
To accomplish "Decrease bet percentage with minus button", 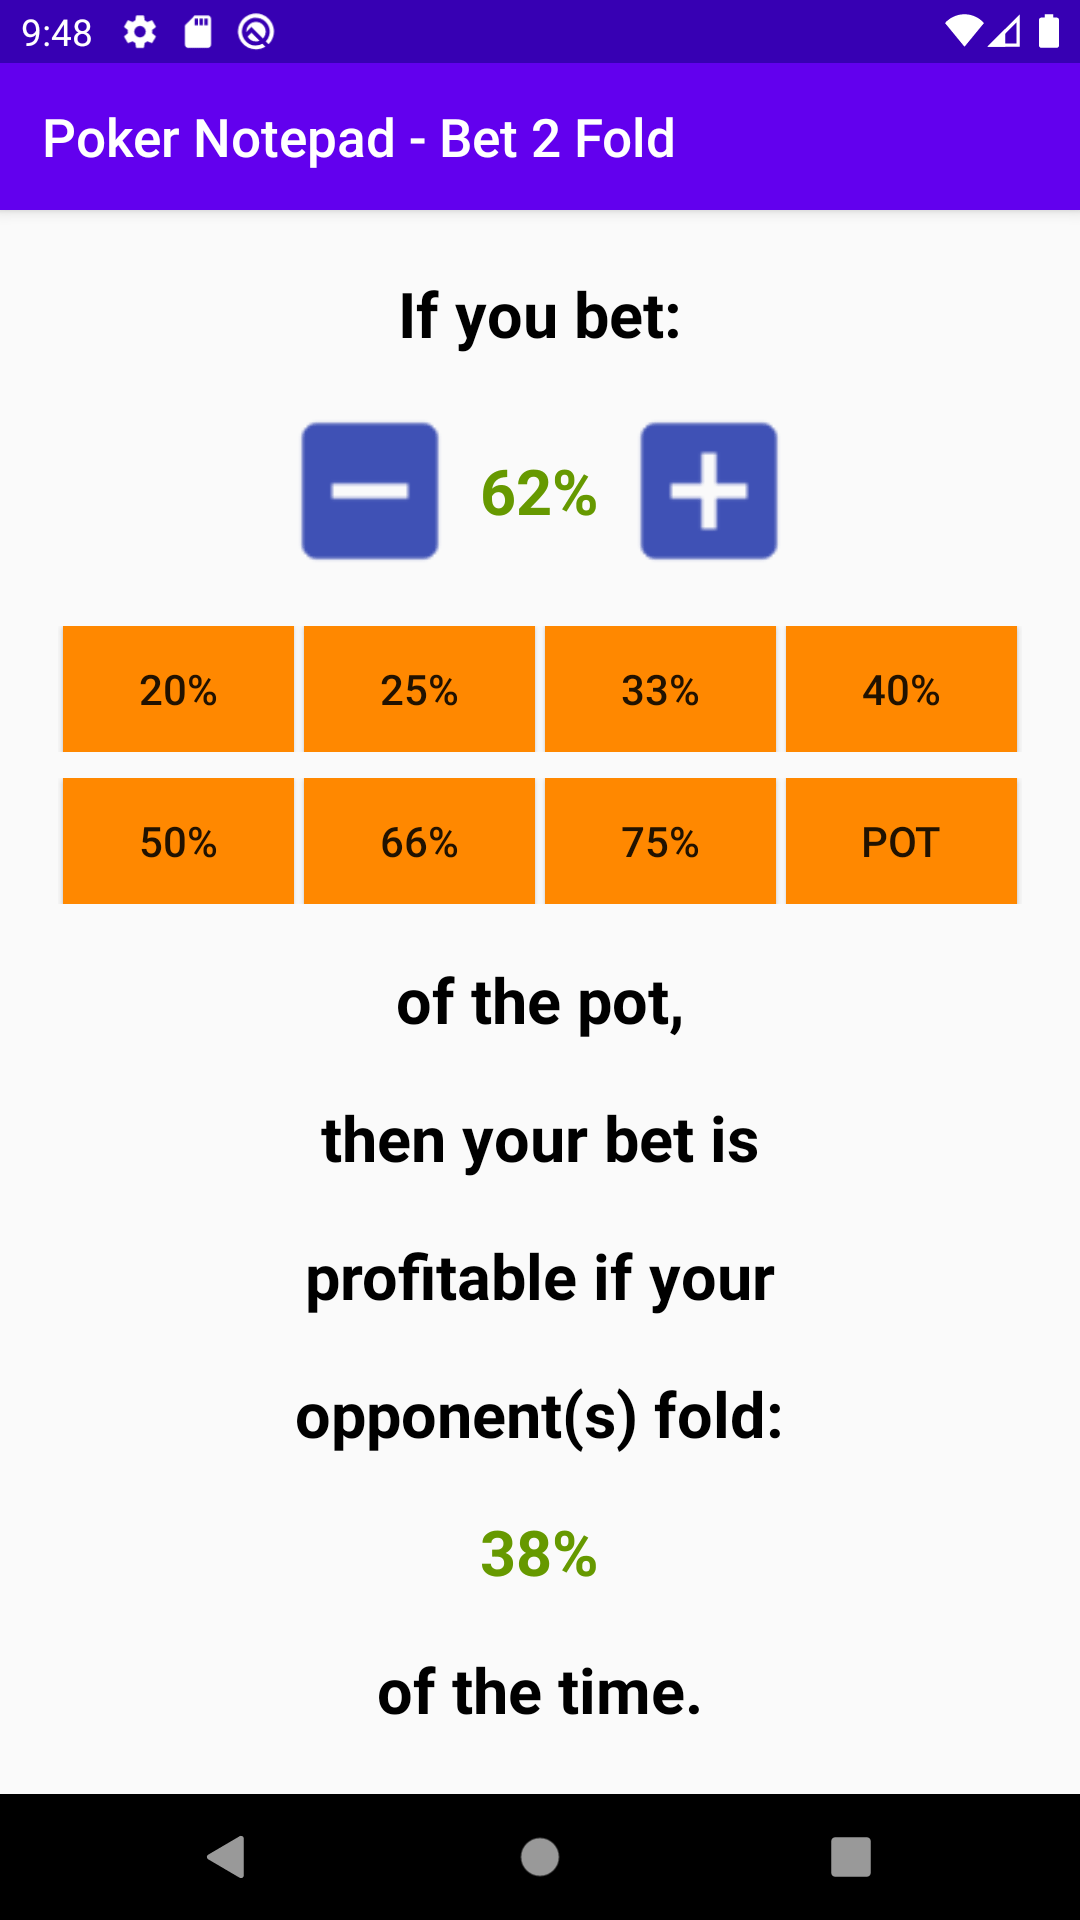I will (370, 491).
